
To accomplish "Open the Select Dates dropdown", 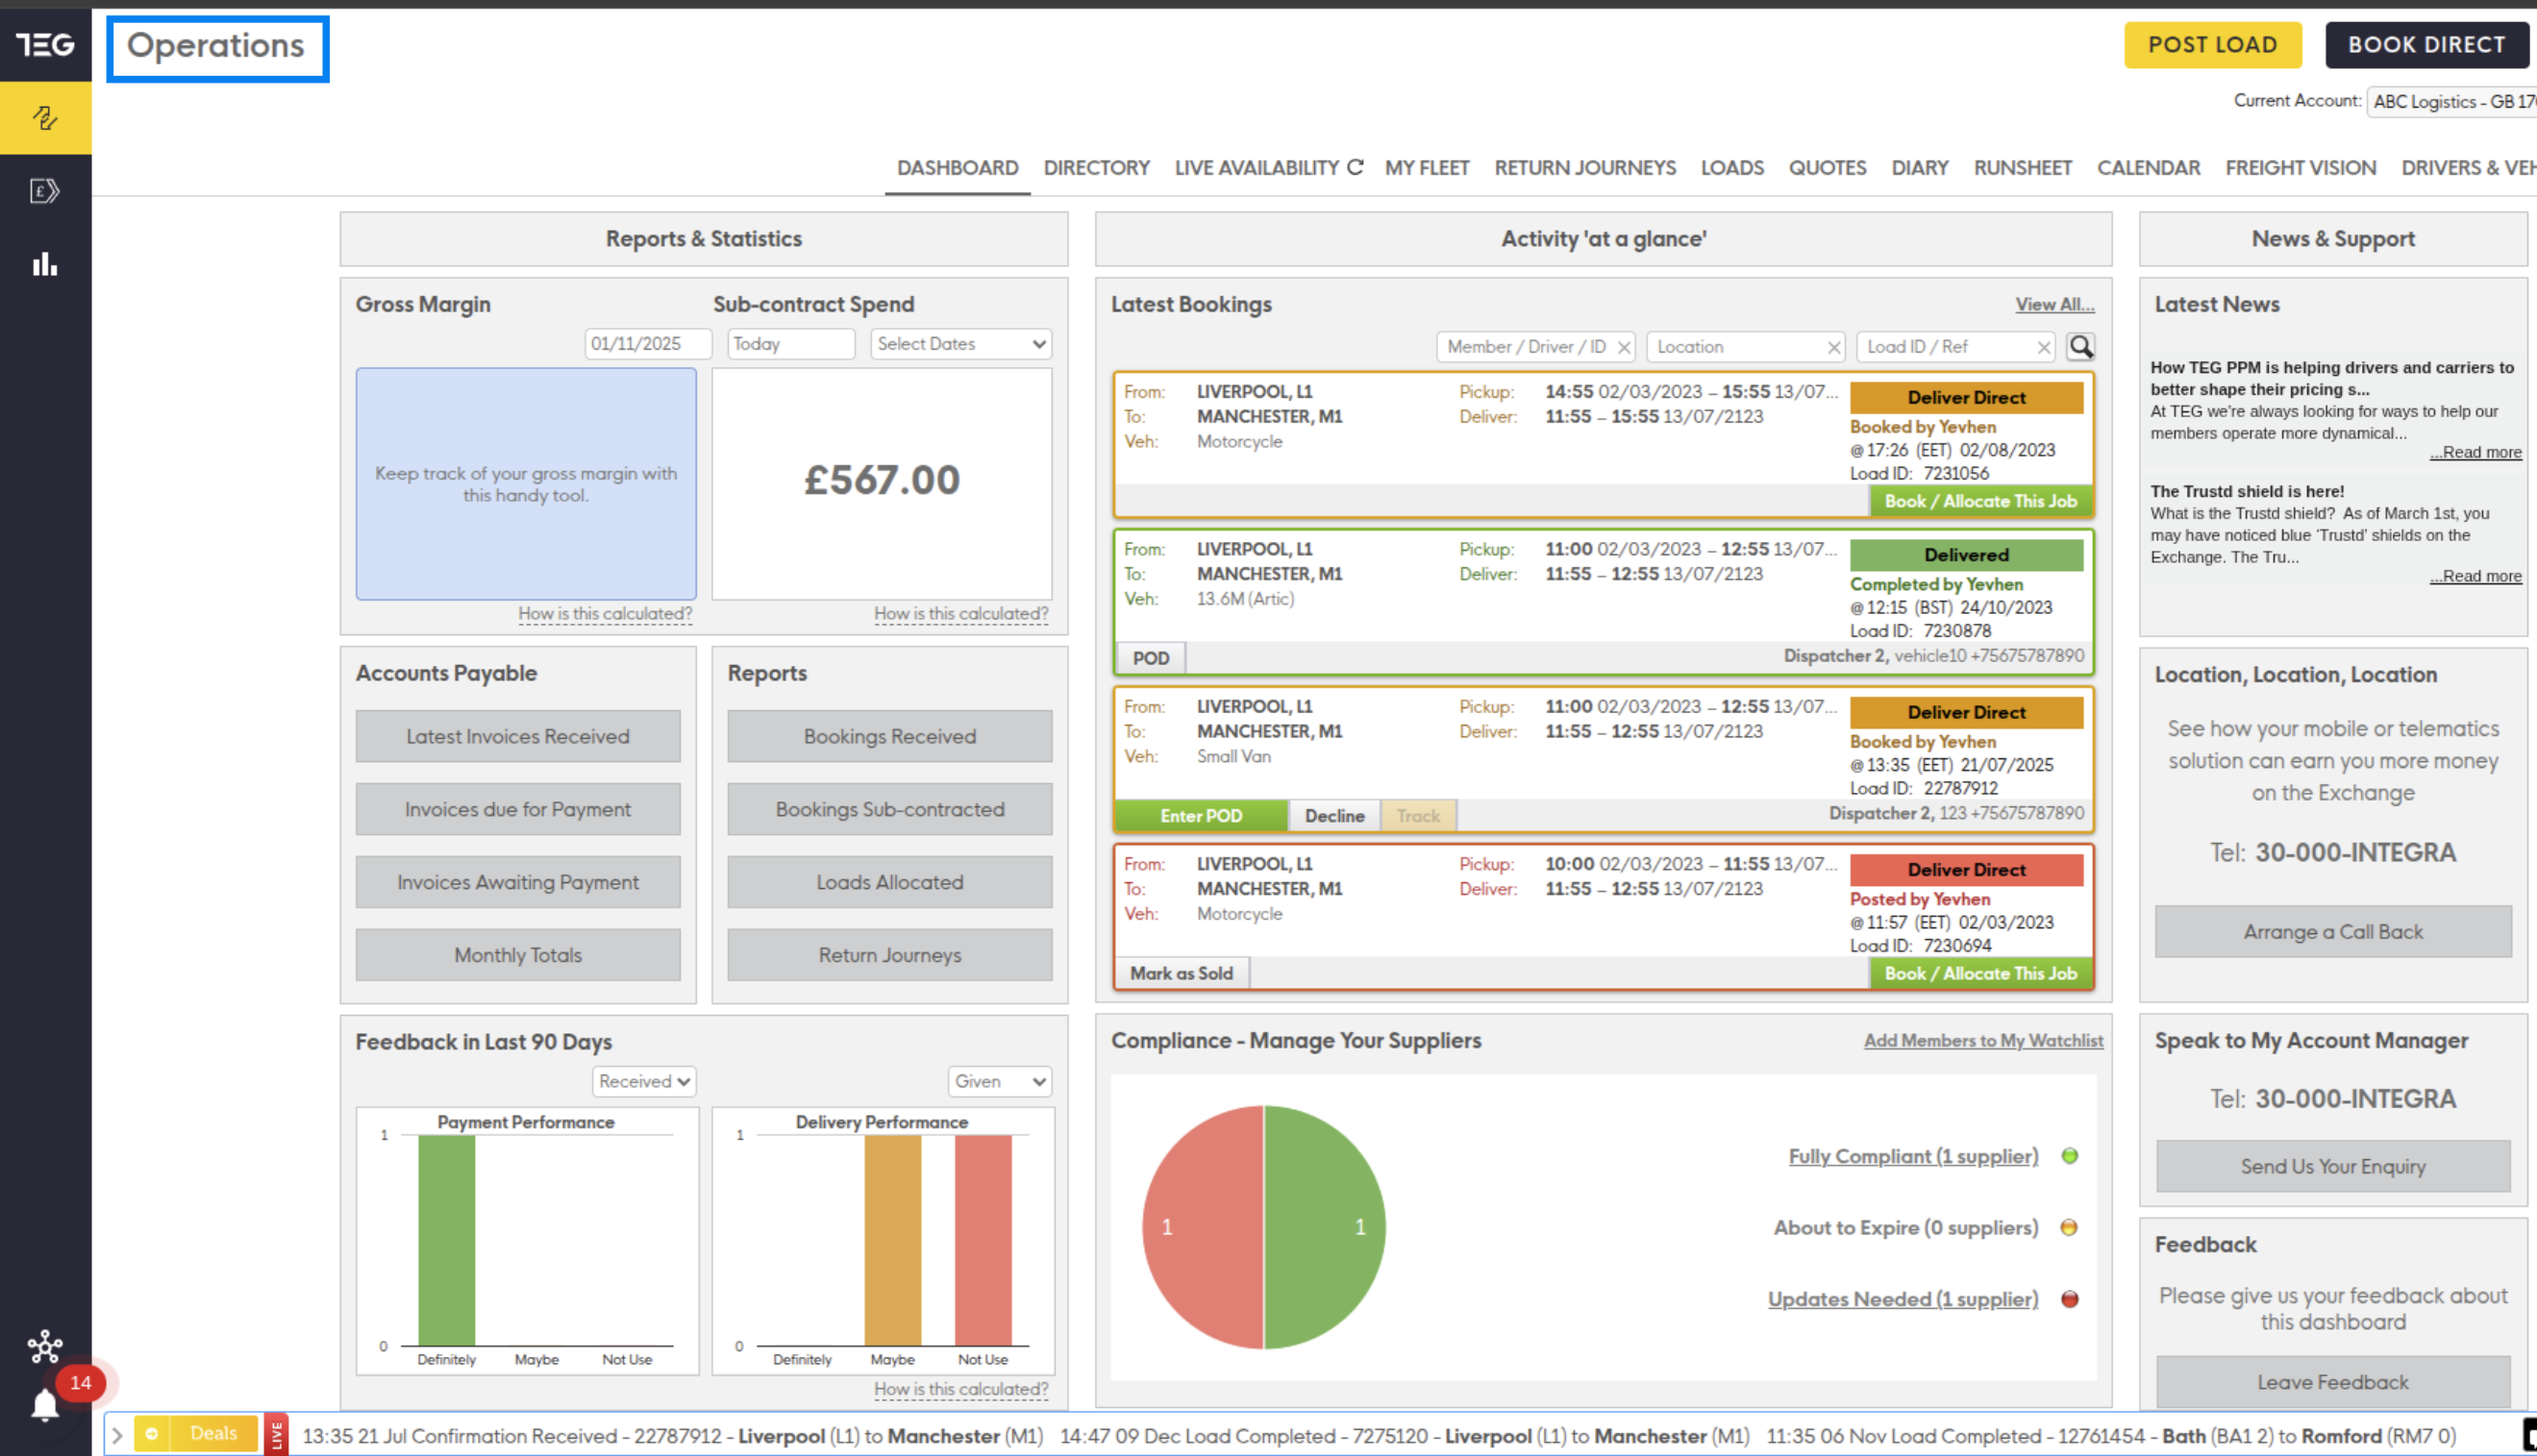I will [x=960, y=343].
